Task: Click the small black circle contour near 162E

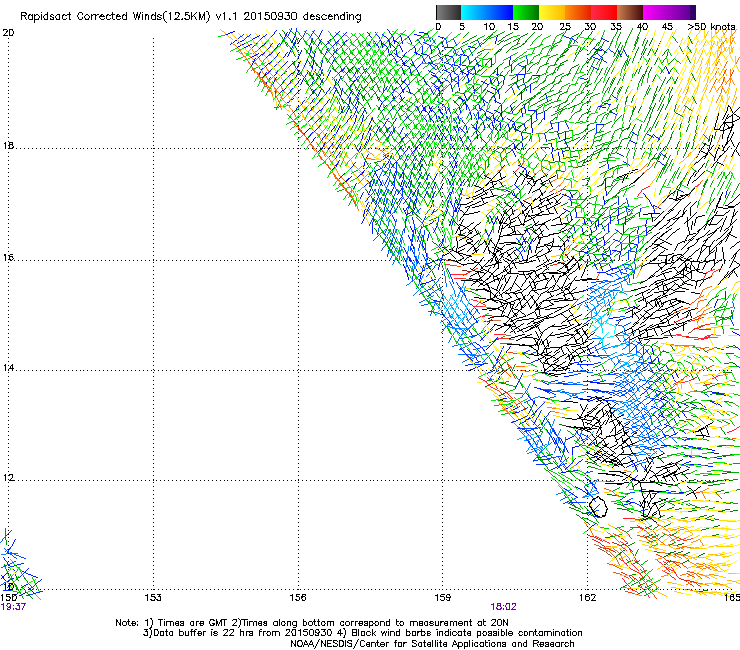Action: (x=598, y=507)
